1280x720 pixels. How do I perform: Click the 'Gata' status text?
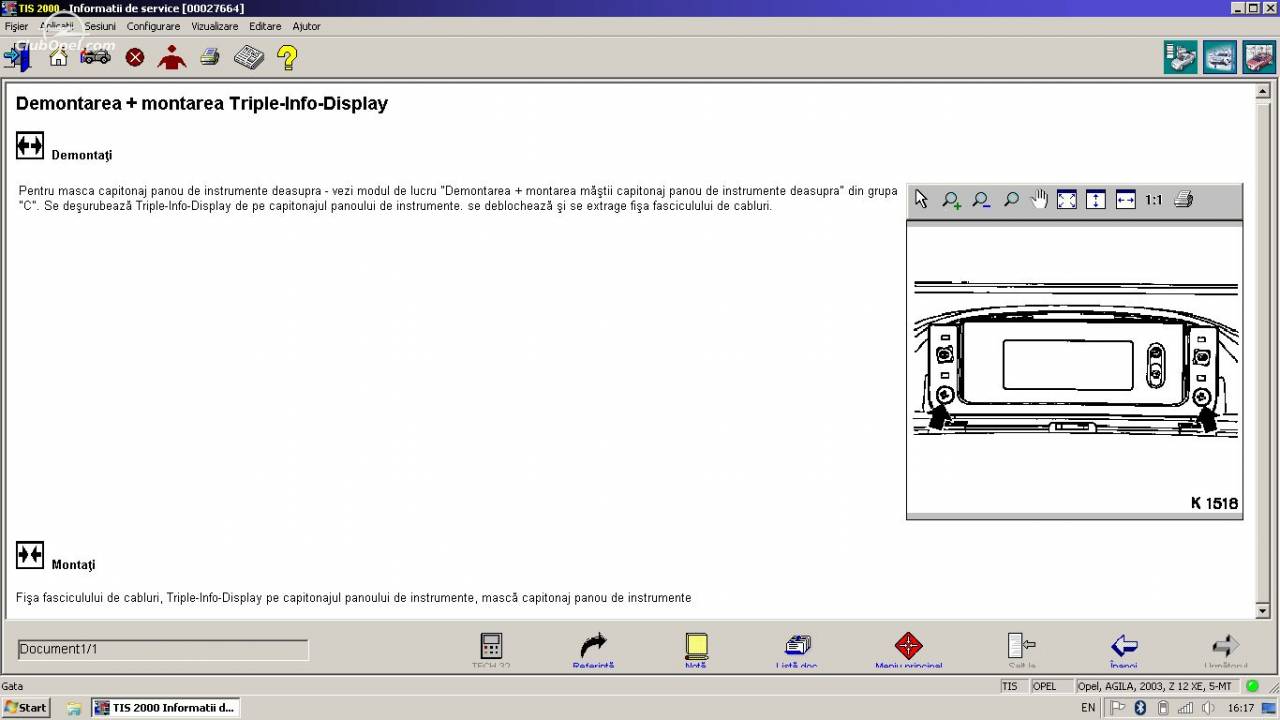click(x=12, y=686)
